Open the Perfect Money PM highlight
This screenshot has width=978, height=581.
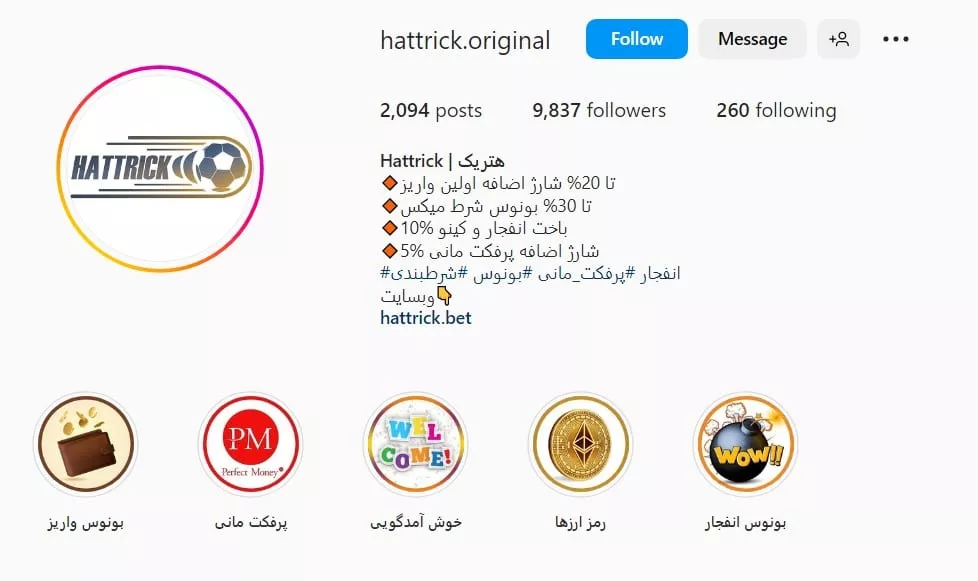point(250,444)
